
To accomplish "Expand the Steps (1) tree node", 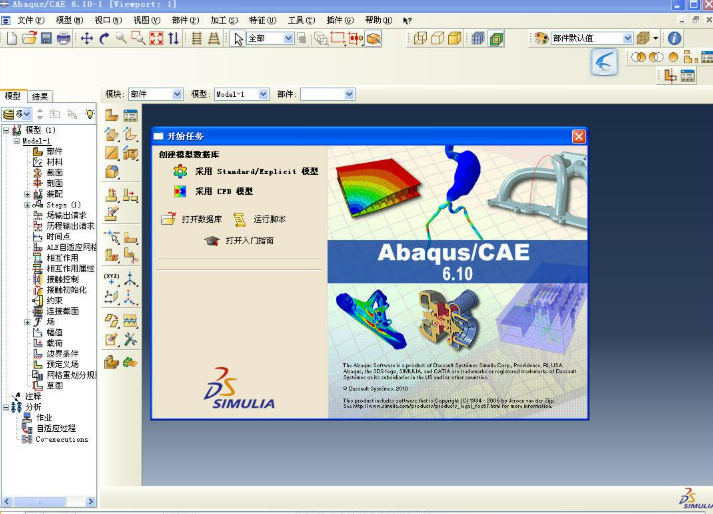I will [x=27, y=205].
